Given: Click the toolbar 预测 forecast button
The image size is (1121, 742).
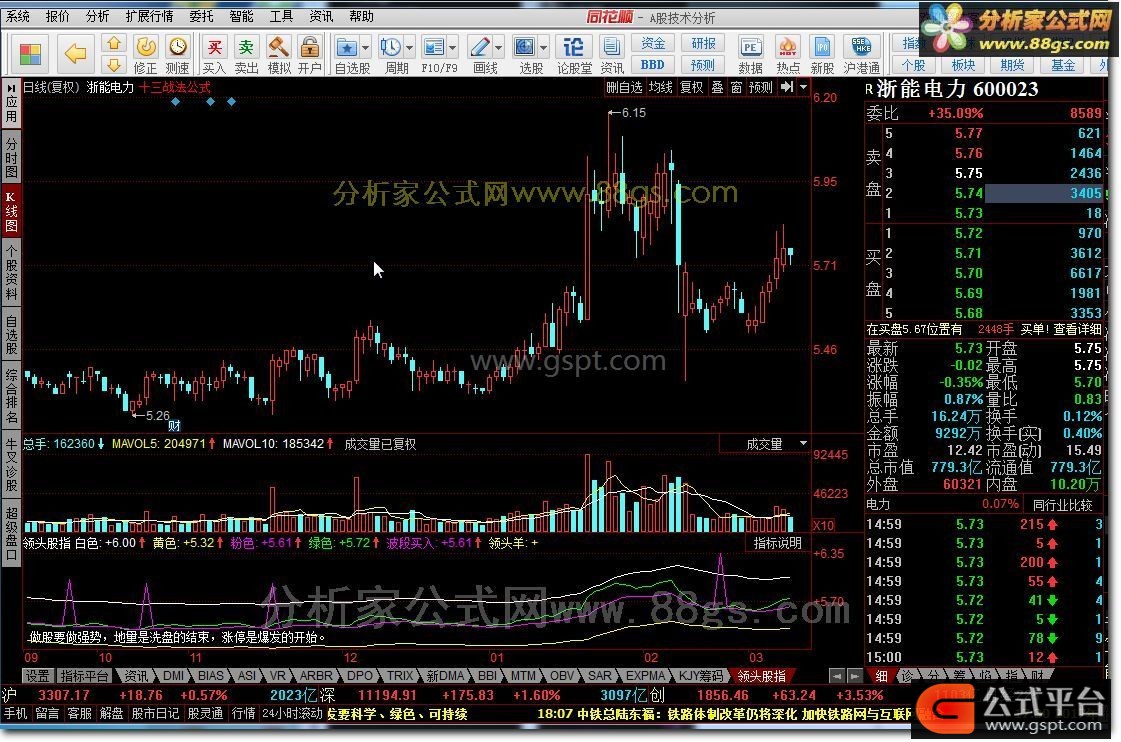Looking at the screenshot, I should (x=703, y=65).
